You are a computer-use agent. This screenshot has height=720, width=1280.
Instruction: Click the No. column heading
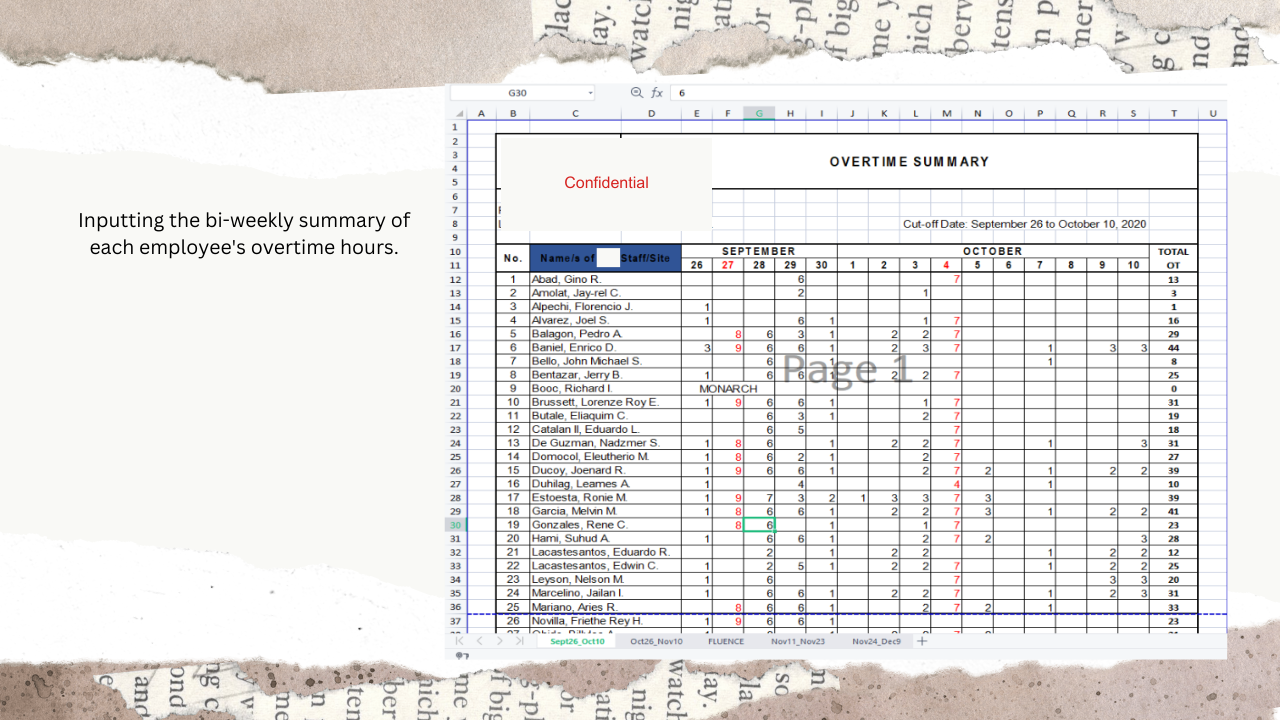coord(513,258)
